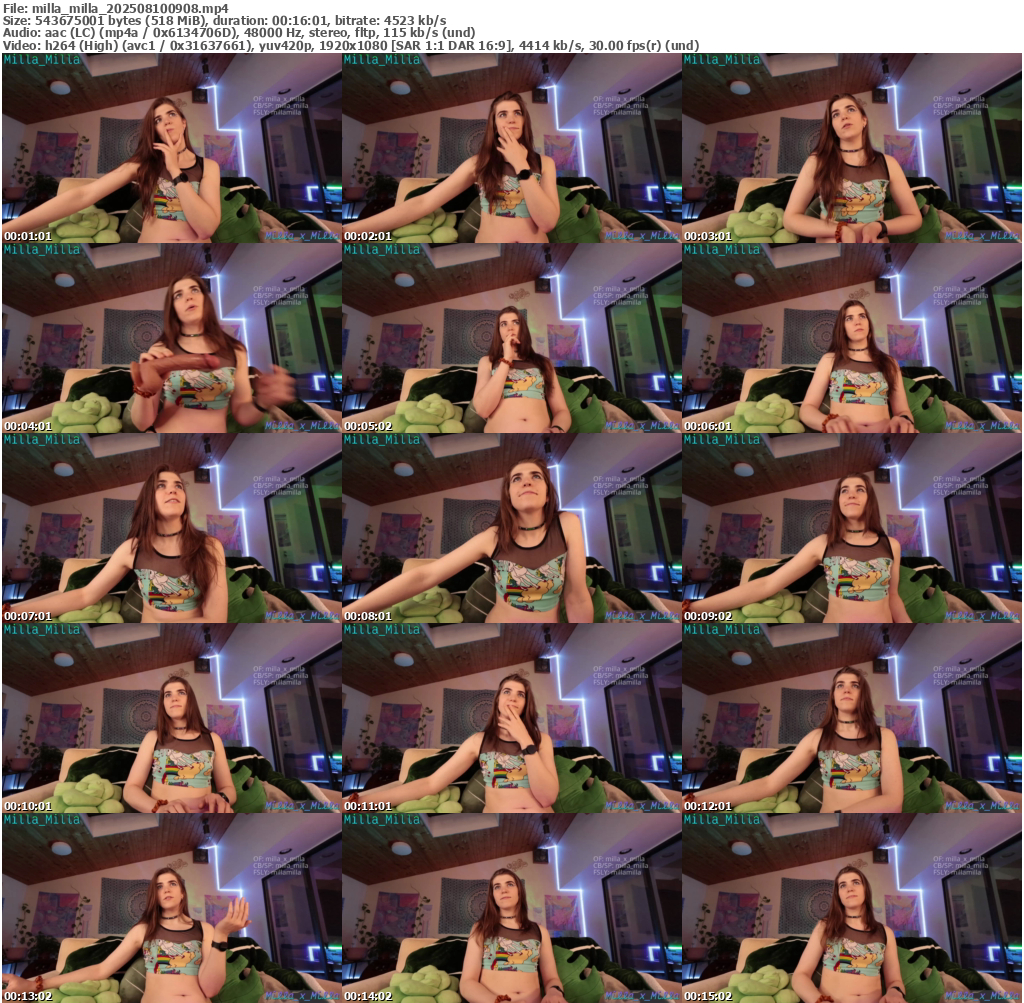
Task: Pick the frame stamped 00:14:02
Action: [511, 908]
